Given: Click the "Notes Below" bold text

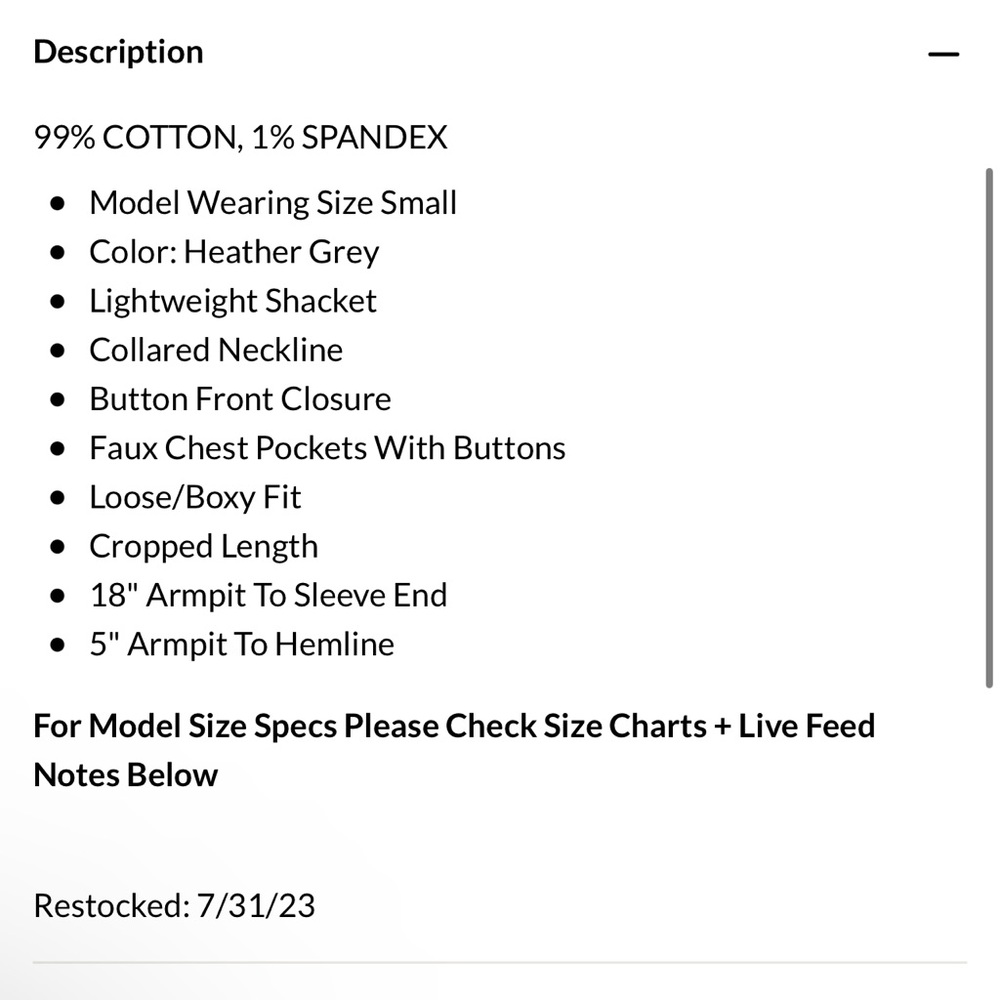Looking at the screenshot, I should (x=125, y=775).
